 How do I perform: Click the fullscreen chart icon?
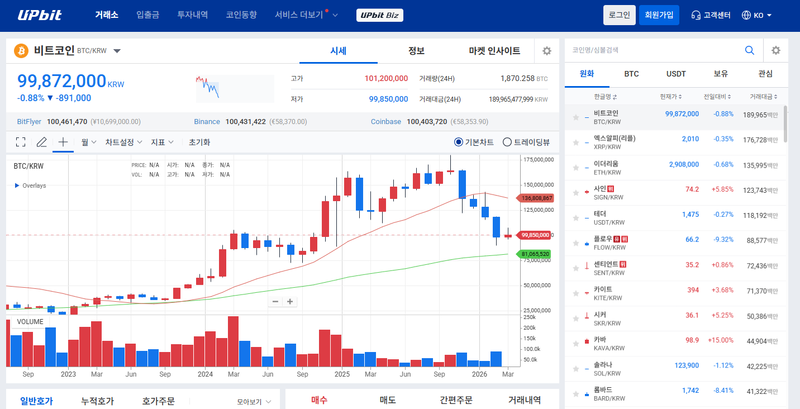20,142
